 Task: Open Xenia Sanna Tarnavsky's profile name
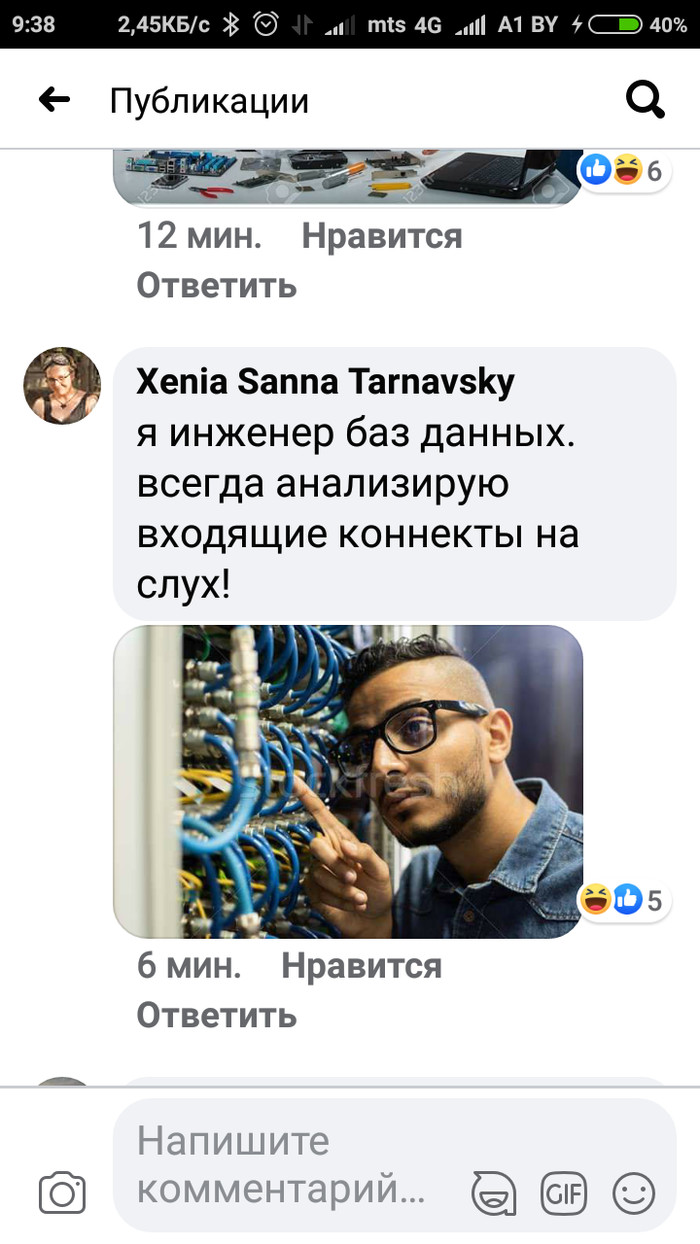(325, 381)
